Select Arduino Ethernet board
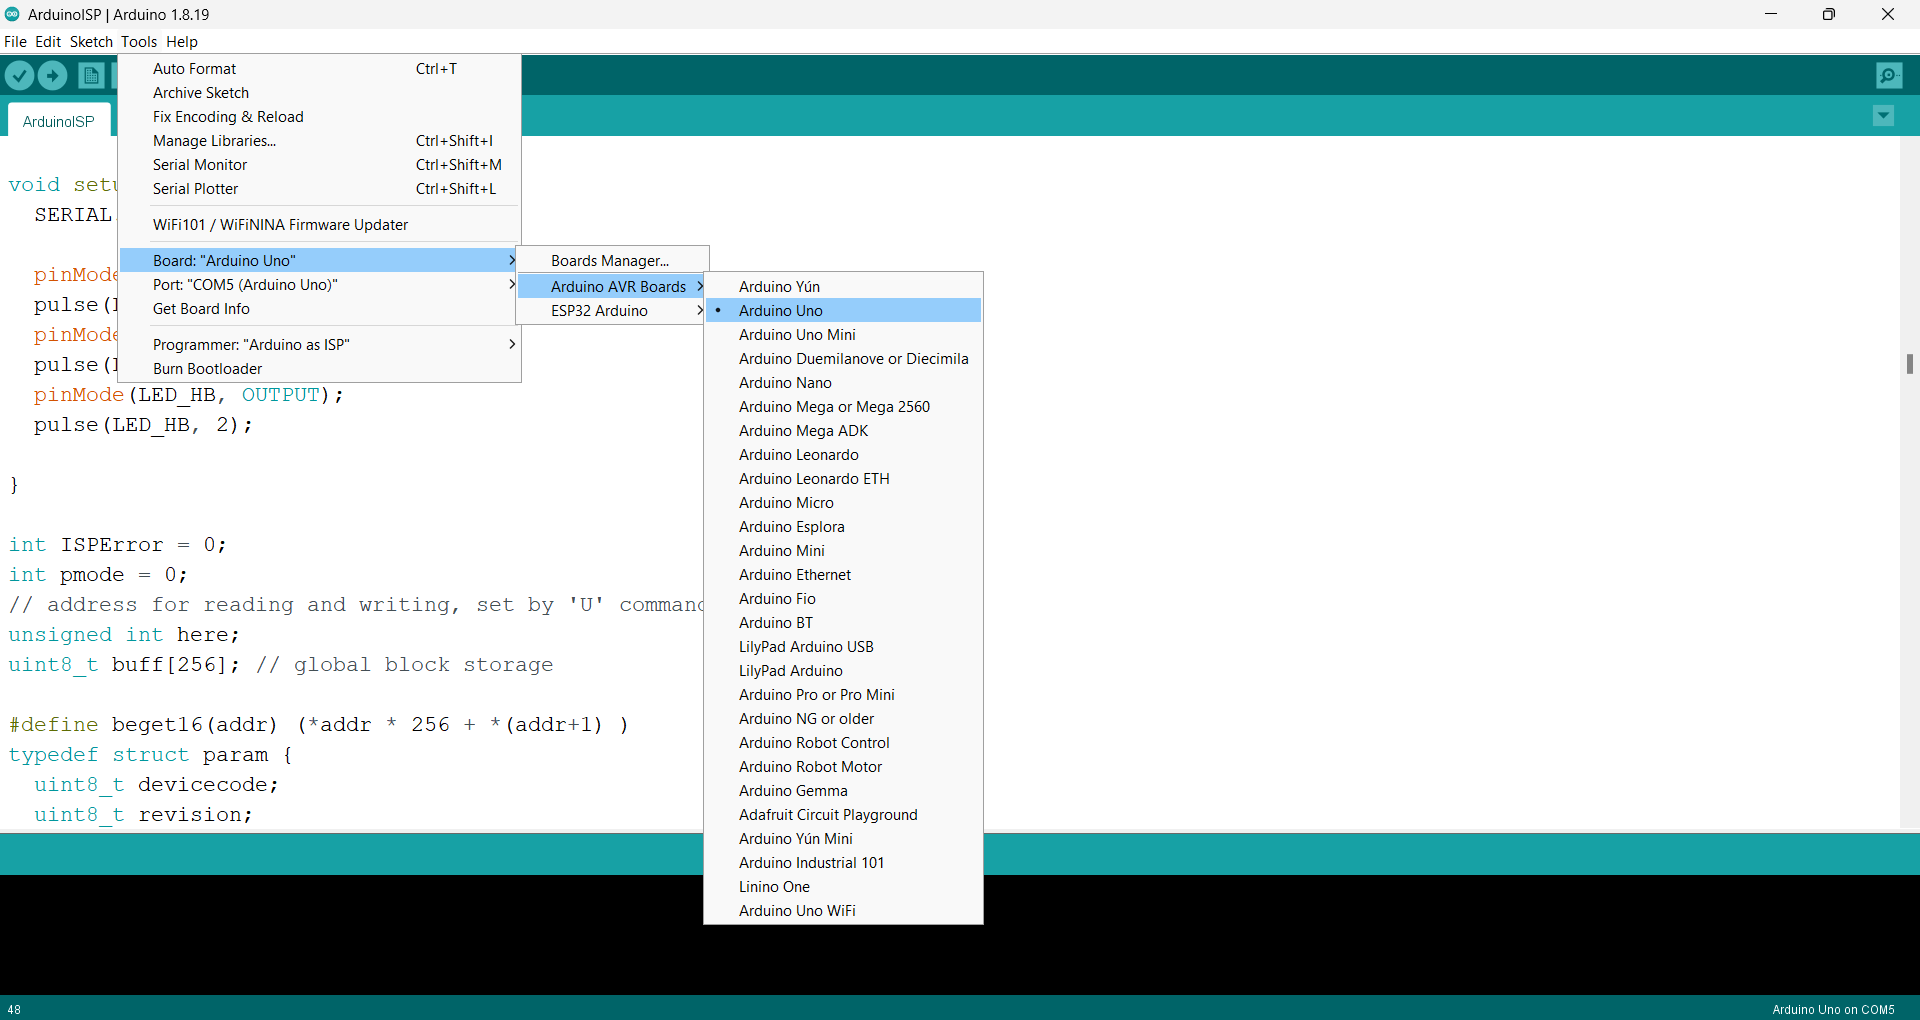1920x1020 pixels. tap(843, 575)
